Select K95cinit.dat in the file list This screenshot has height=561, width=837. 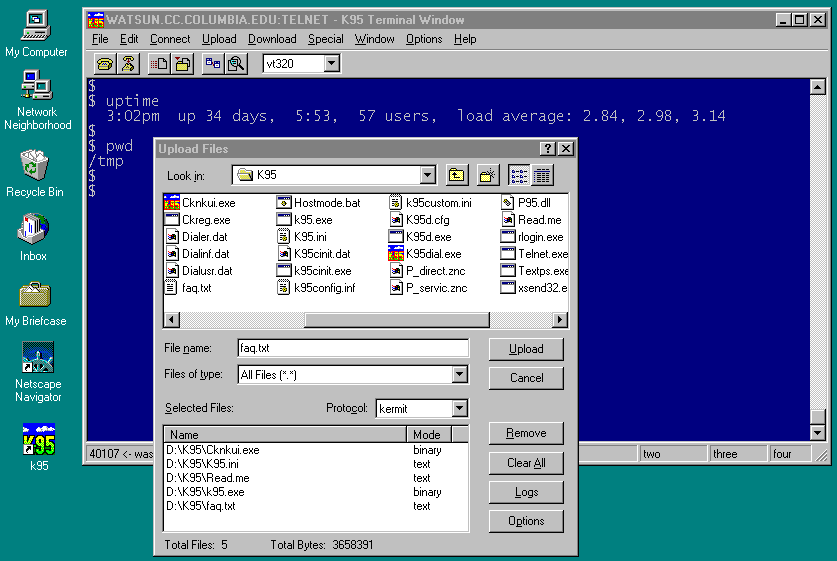314,254
